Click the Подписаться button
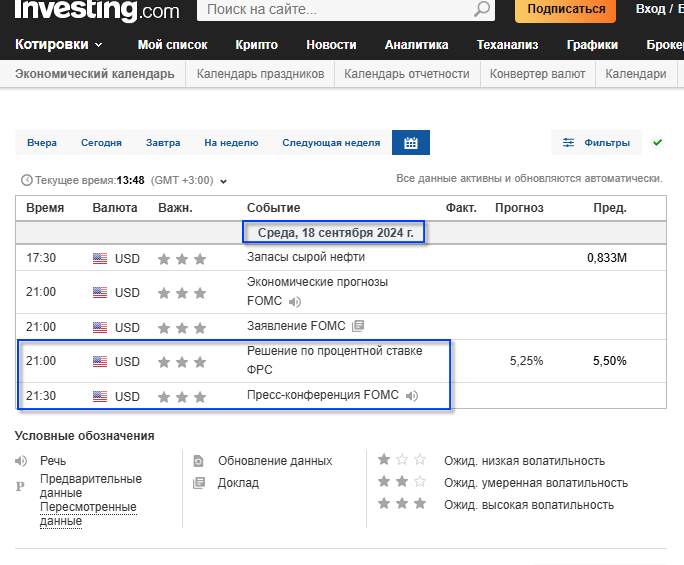Screen dimensions: 684x565 coord(566,9)
